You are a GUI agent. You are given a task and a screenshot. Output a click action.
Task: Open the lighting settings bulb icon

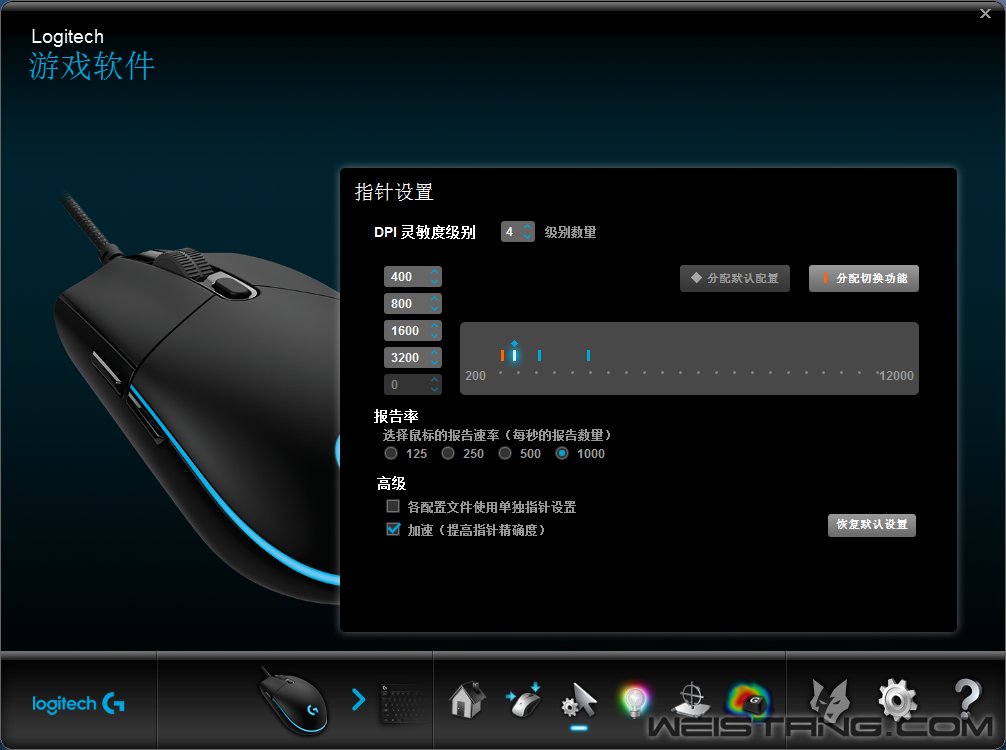[x=635, y=701]
